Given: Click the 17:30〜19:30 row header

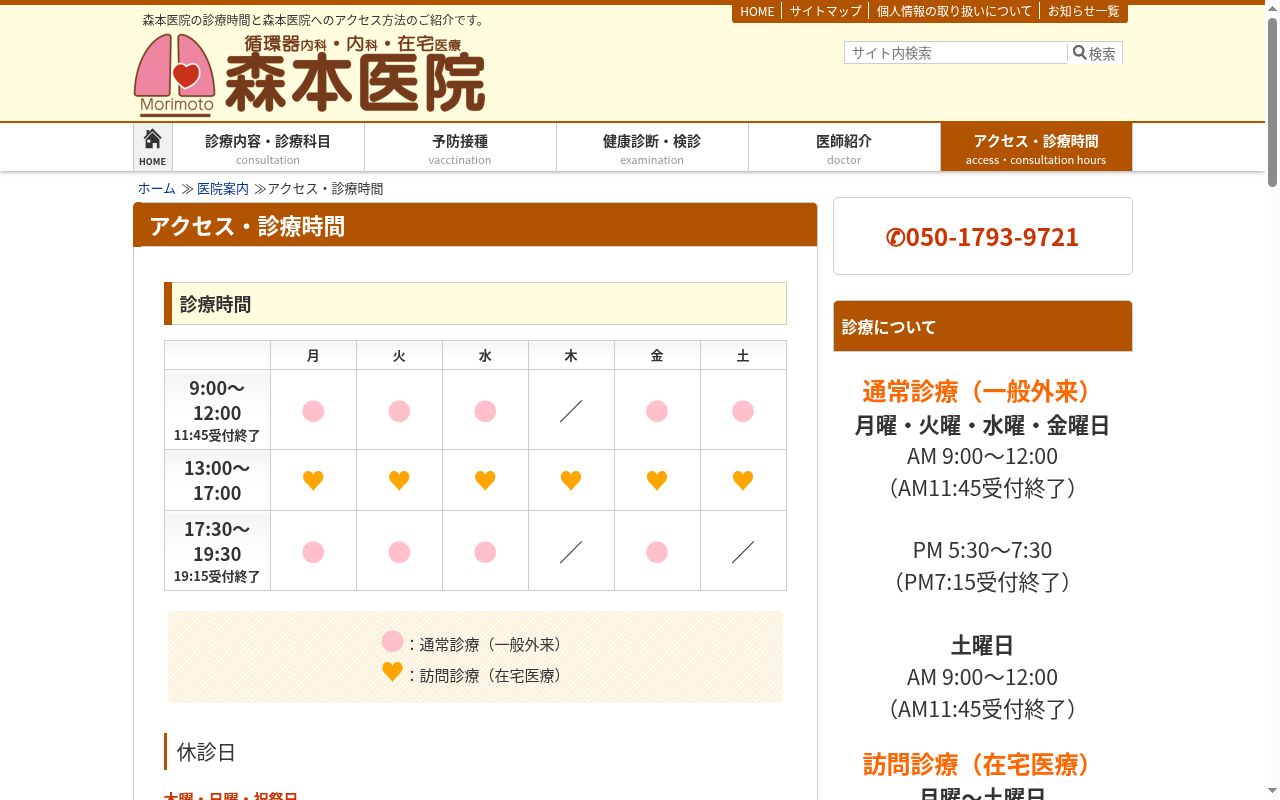Looking at the screenshot, I should coord(217,551).
